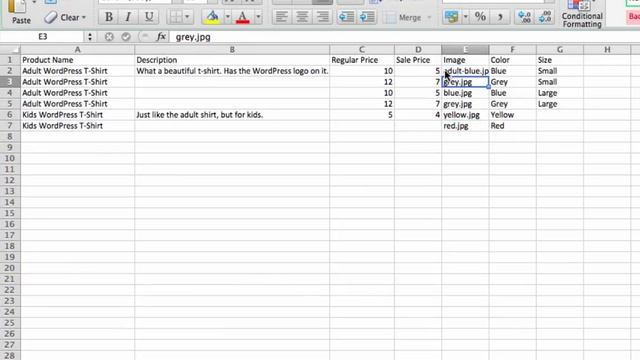Decrease decimal places
Image resolution: width=640 pixels, height=360 pixels.
click(545, 17)
